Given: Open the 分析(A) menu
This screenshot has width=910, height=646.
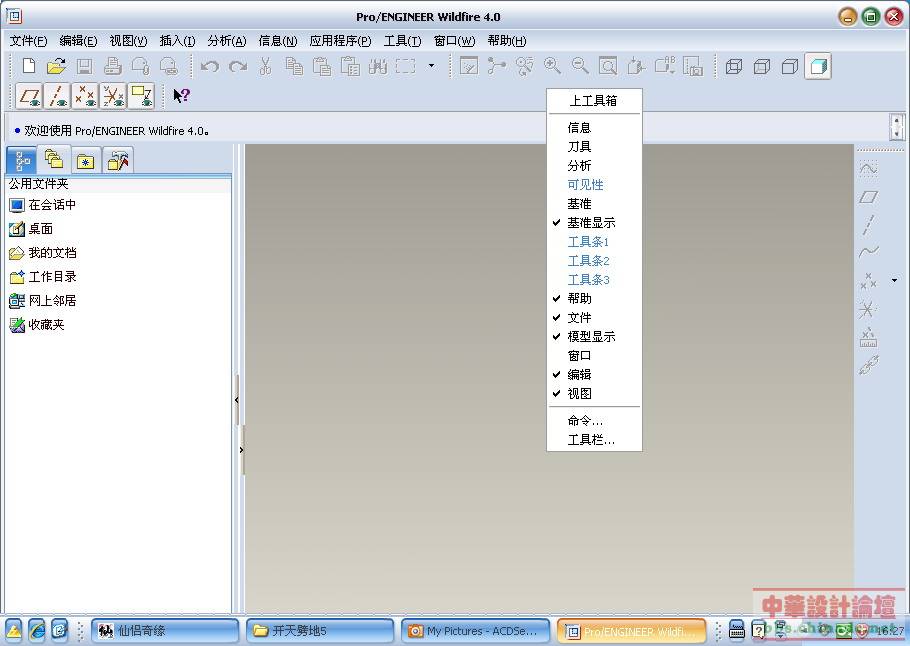Looking at the screenshot, I should click(227, 41).
